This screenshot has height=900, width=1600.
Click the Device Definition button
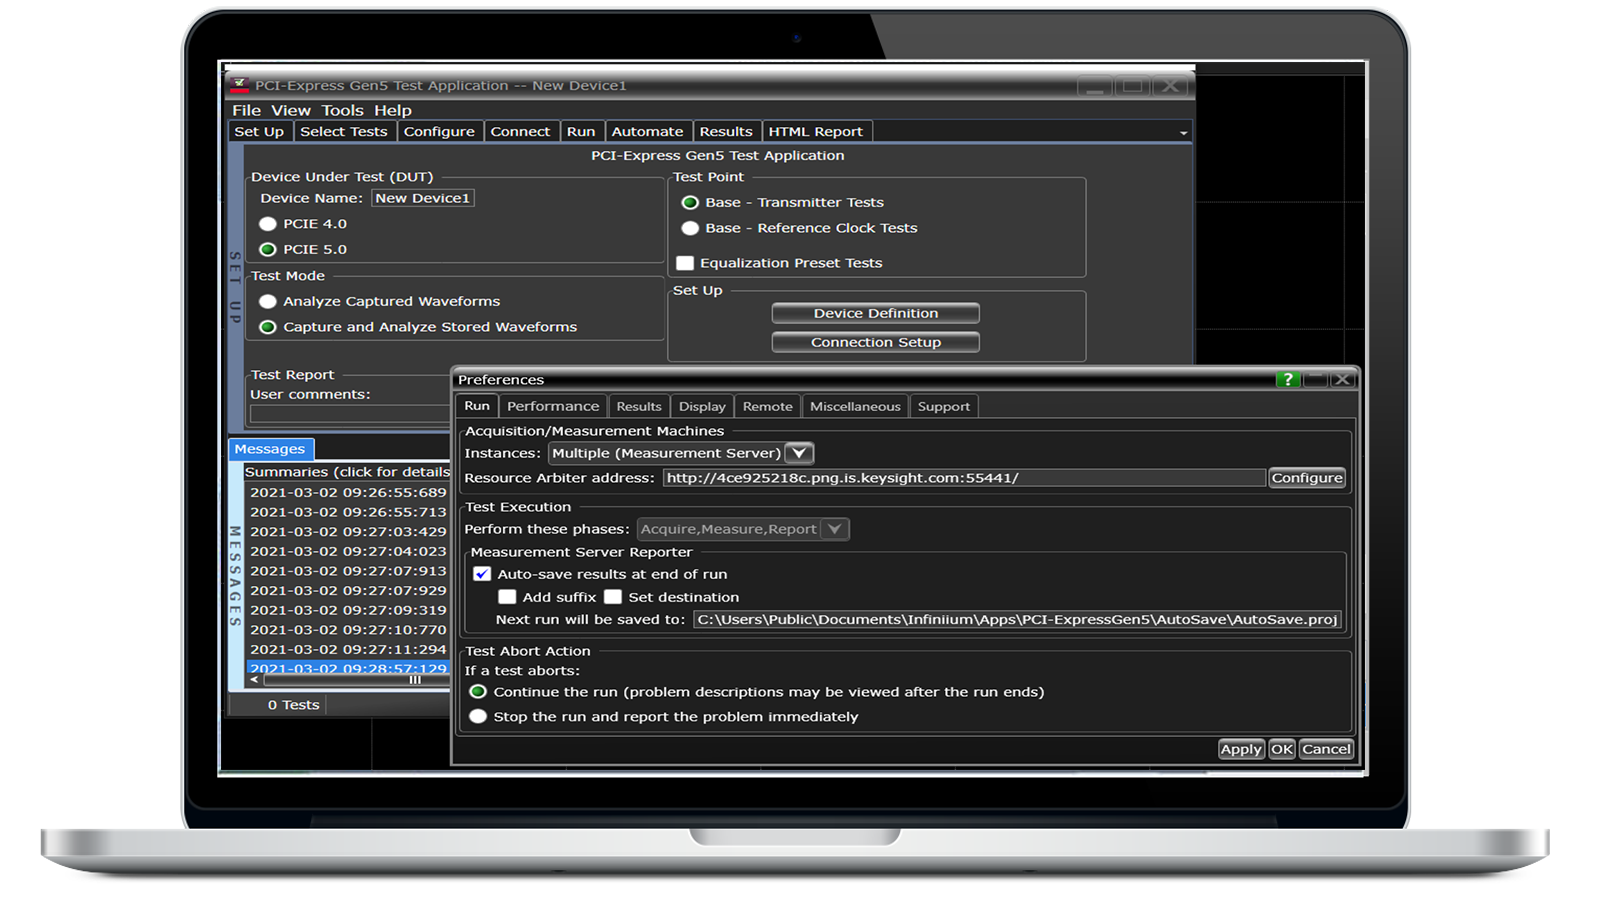(875, 313)
